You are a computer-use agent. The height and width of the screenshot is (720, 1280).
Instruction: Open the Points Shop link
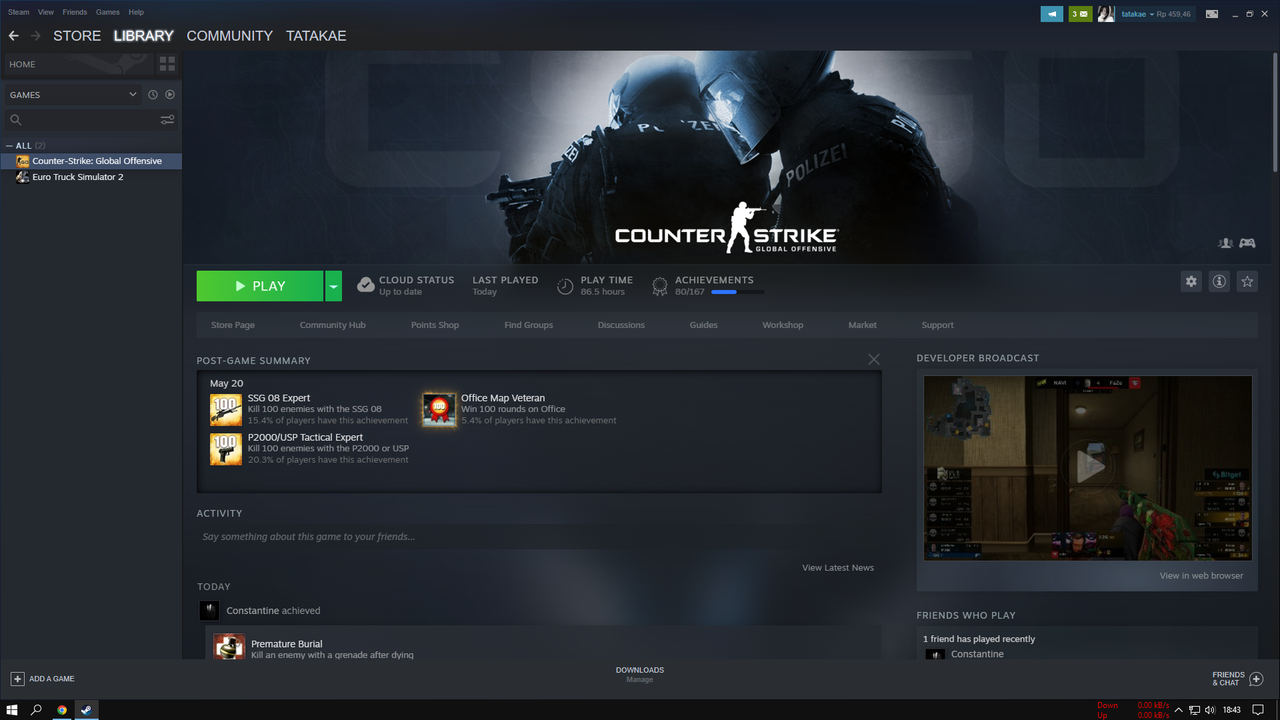tap(435, 325)
